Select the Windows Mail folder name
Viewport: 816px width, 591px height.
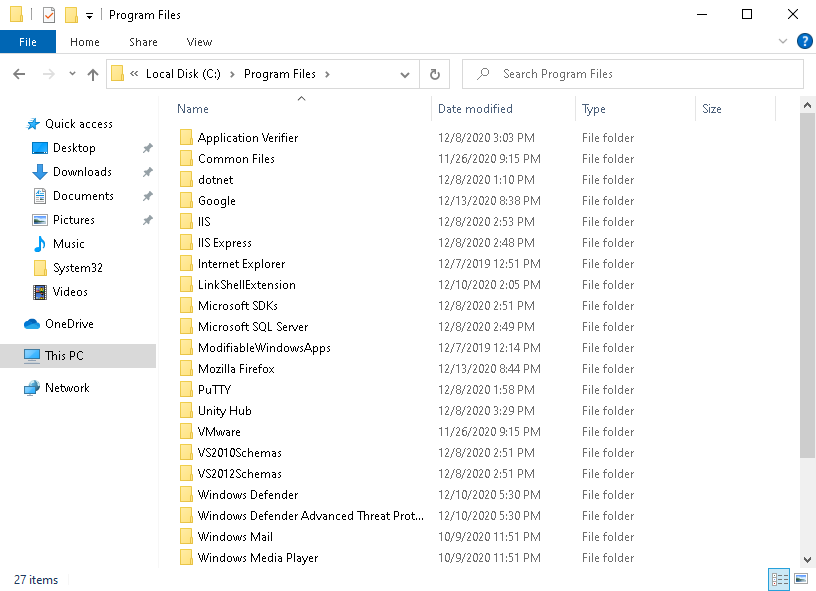coord(235,536)
